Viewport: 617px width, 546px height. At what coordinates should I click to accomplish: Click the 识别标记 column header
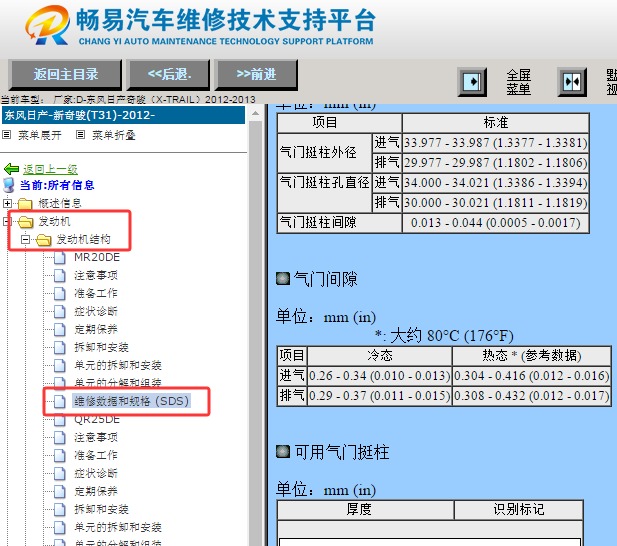click(x=518, y=510)
